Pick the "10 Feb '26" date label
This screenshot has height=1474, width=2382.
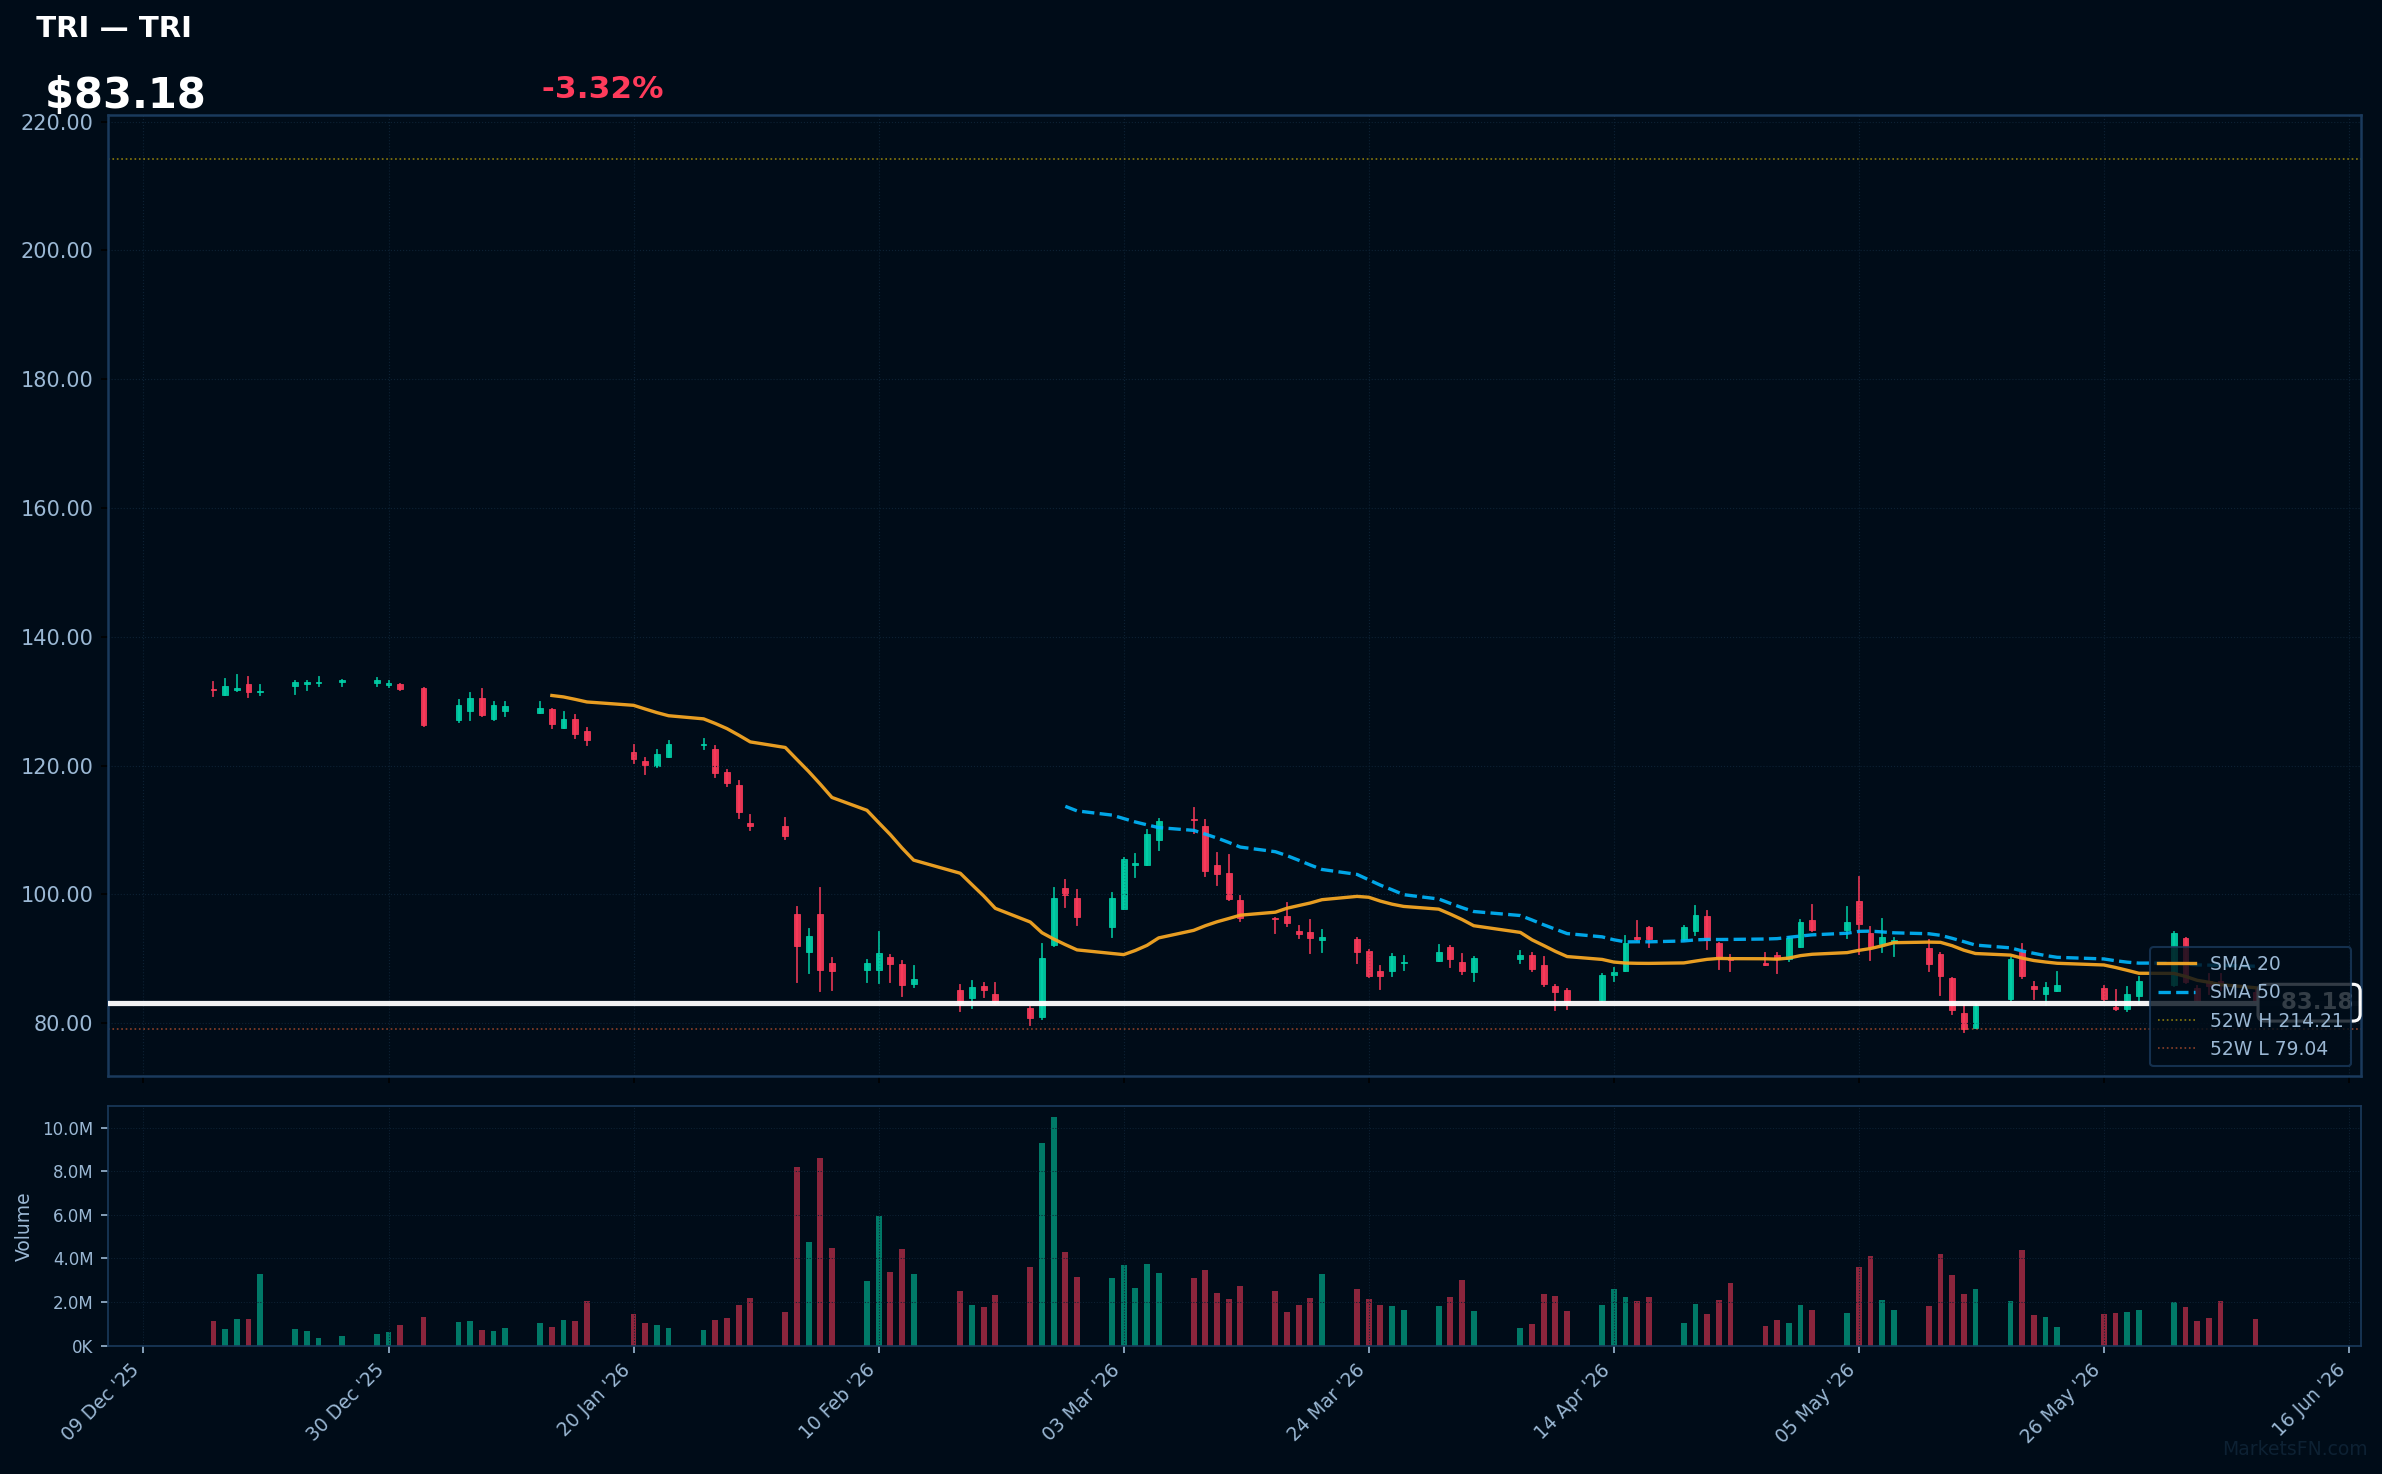(x=836, y=1401)
